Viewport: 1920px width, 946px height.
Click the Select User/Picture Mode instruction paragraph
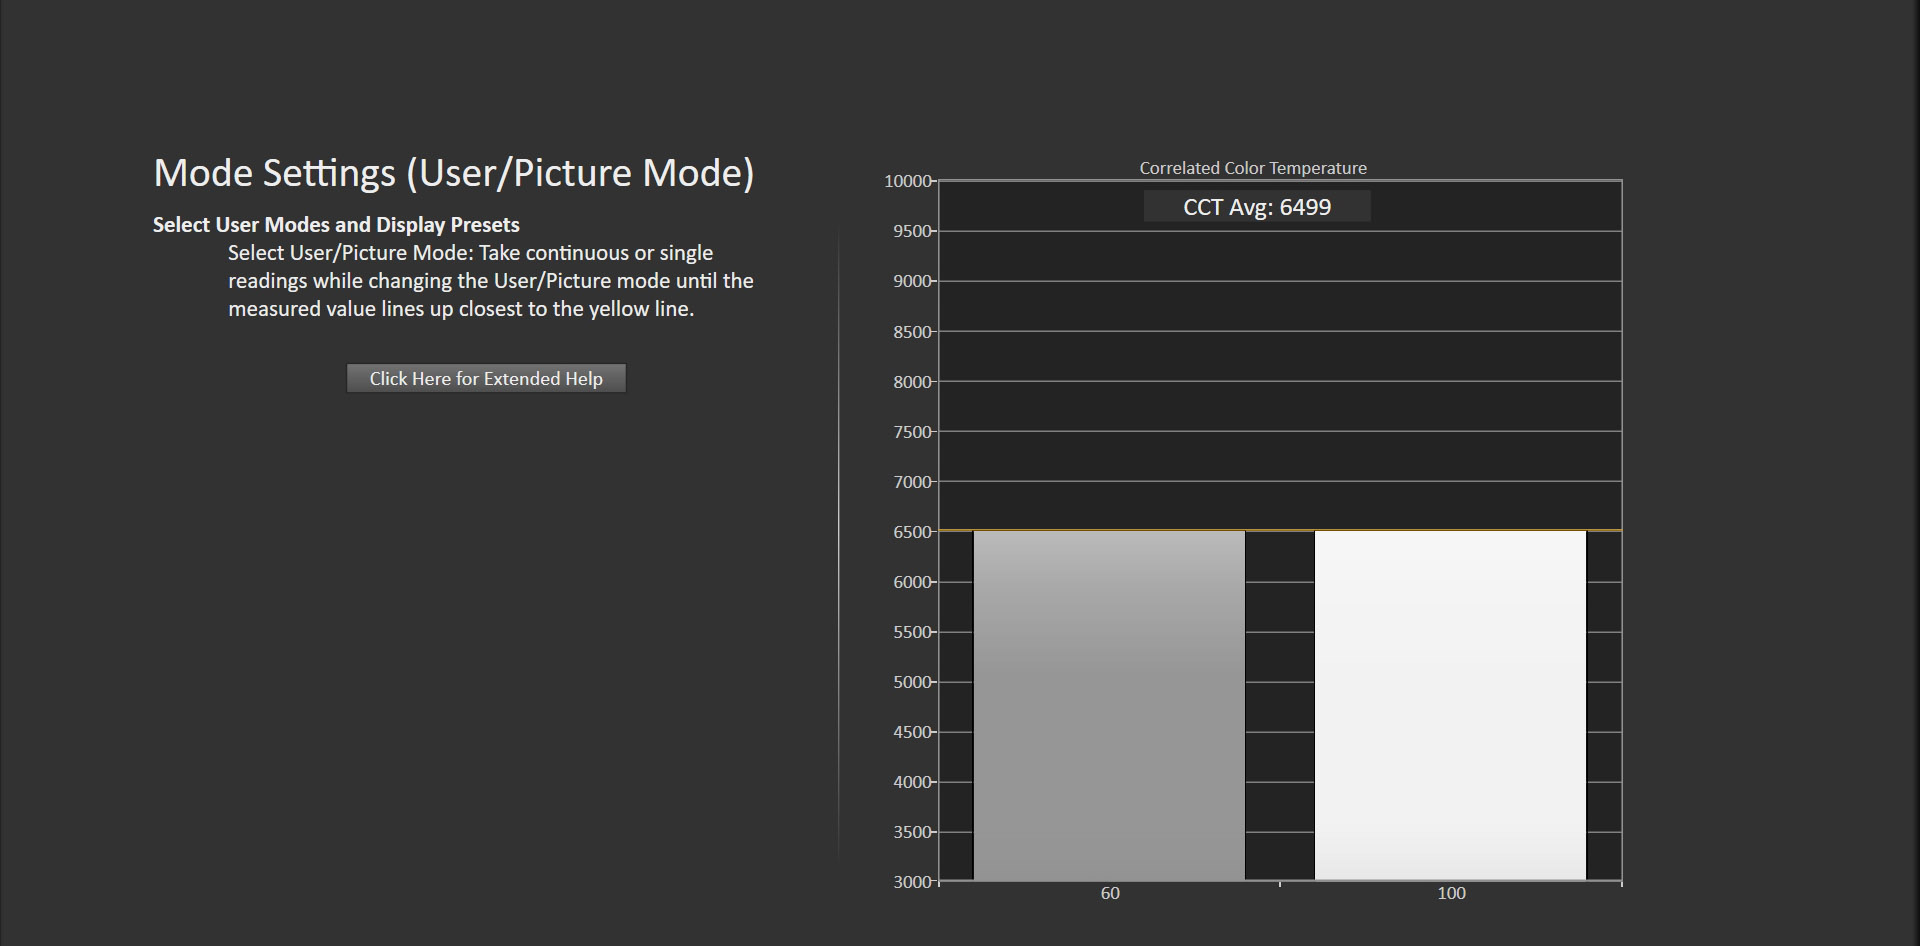pos(490,281)
